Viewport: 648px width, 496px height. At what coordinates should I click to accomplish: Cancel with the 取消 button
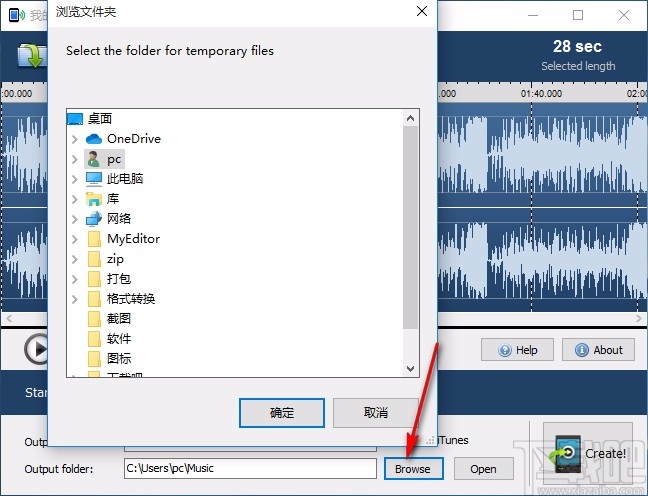point(375,413)
